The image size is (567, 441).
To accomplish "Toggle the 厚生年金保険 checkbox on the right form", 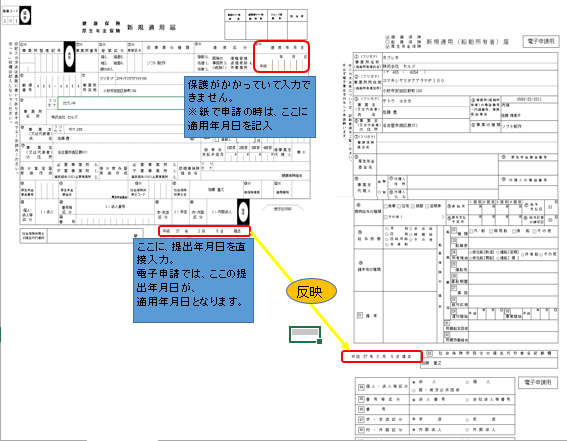I will 388,47.
